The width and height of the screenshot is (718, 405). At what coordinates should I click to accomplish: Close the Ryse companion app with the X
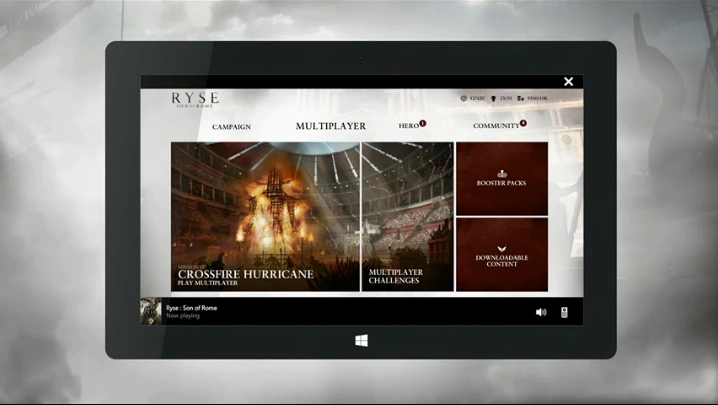(568, 82)
